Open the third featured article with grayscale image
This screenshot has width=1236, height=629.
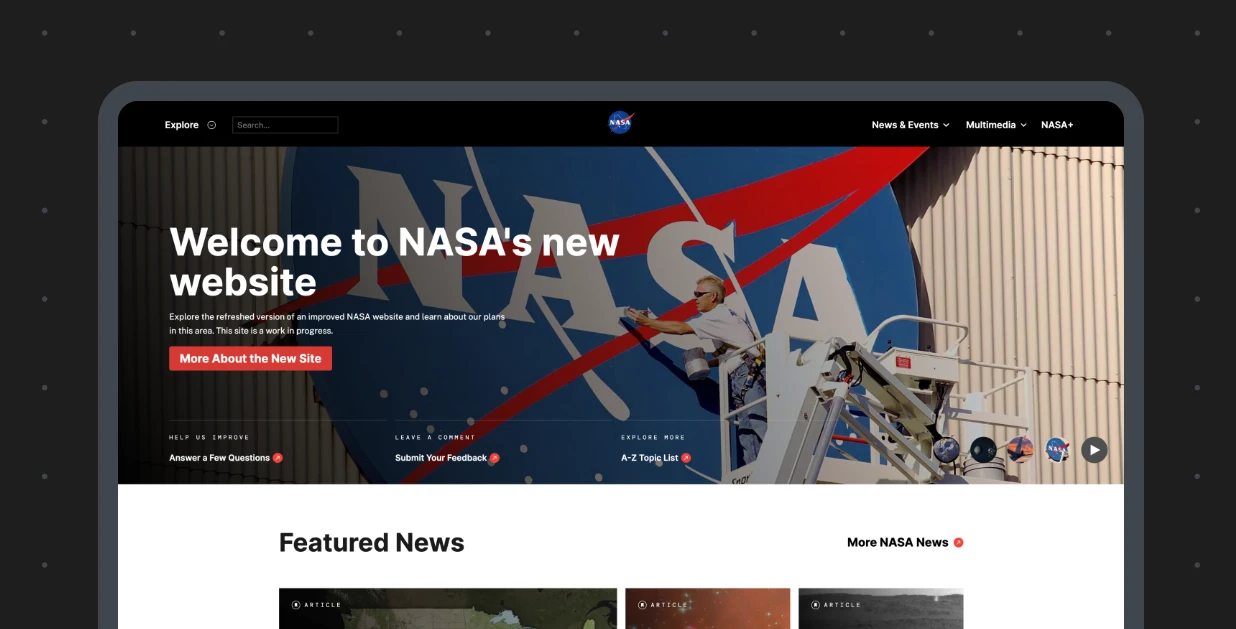click(881, 608)
